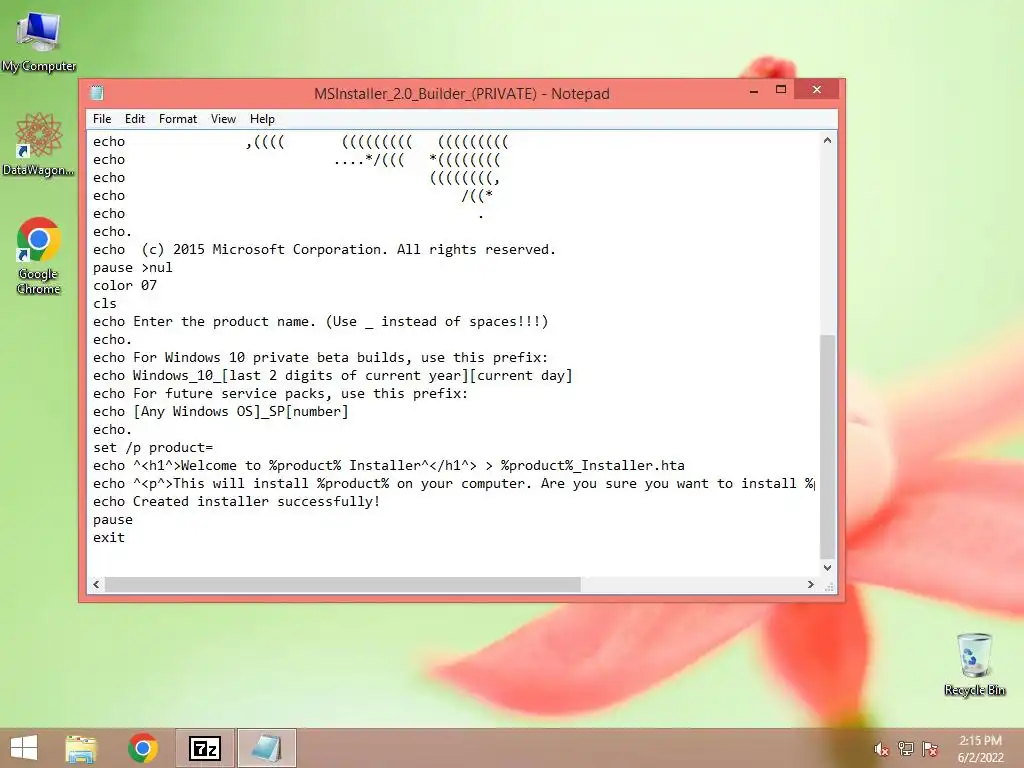Click the 'color 07' line
1024x768 pixels.
click(x=125, y=285)
